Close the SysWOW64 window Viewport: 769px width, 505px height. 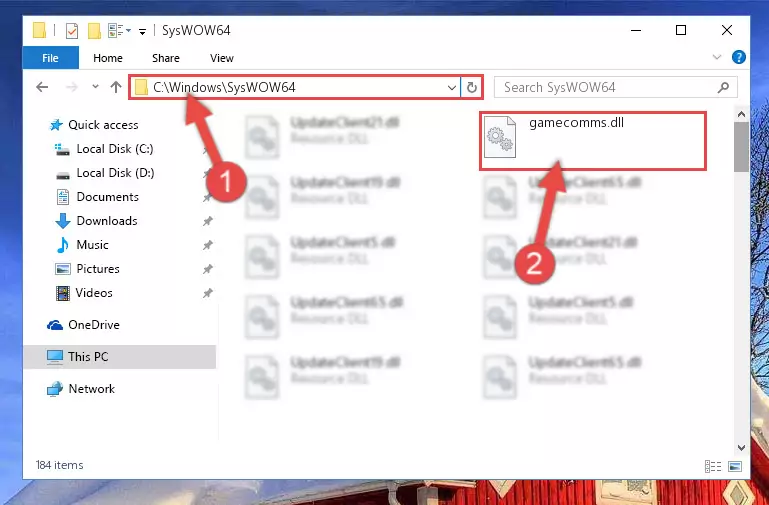tap(727, 30)
